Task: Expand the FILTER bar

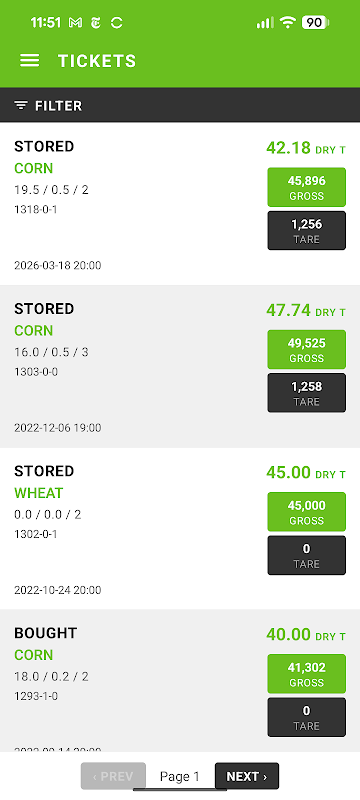Action: pyautogui.click(x=180, y=106)
